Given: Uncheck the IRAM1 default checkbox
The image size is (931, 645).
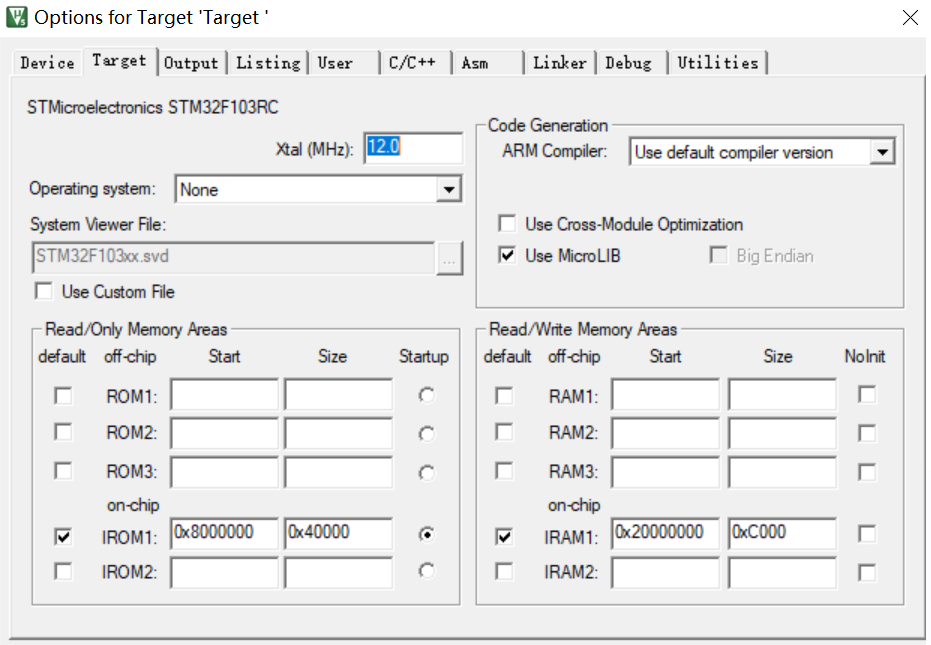Looking at the screenshot, I should 504,537.
